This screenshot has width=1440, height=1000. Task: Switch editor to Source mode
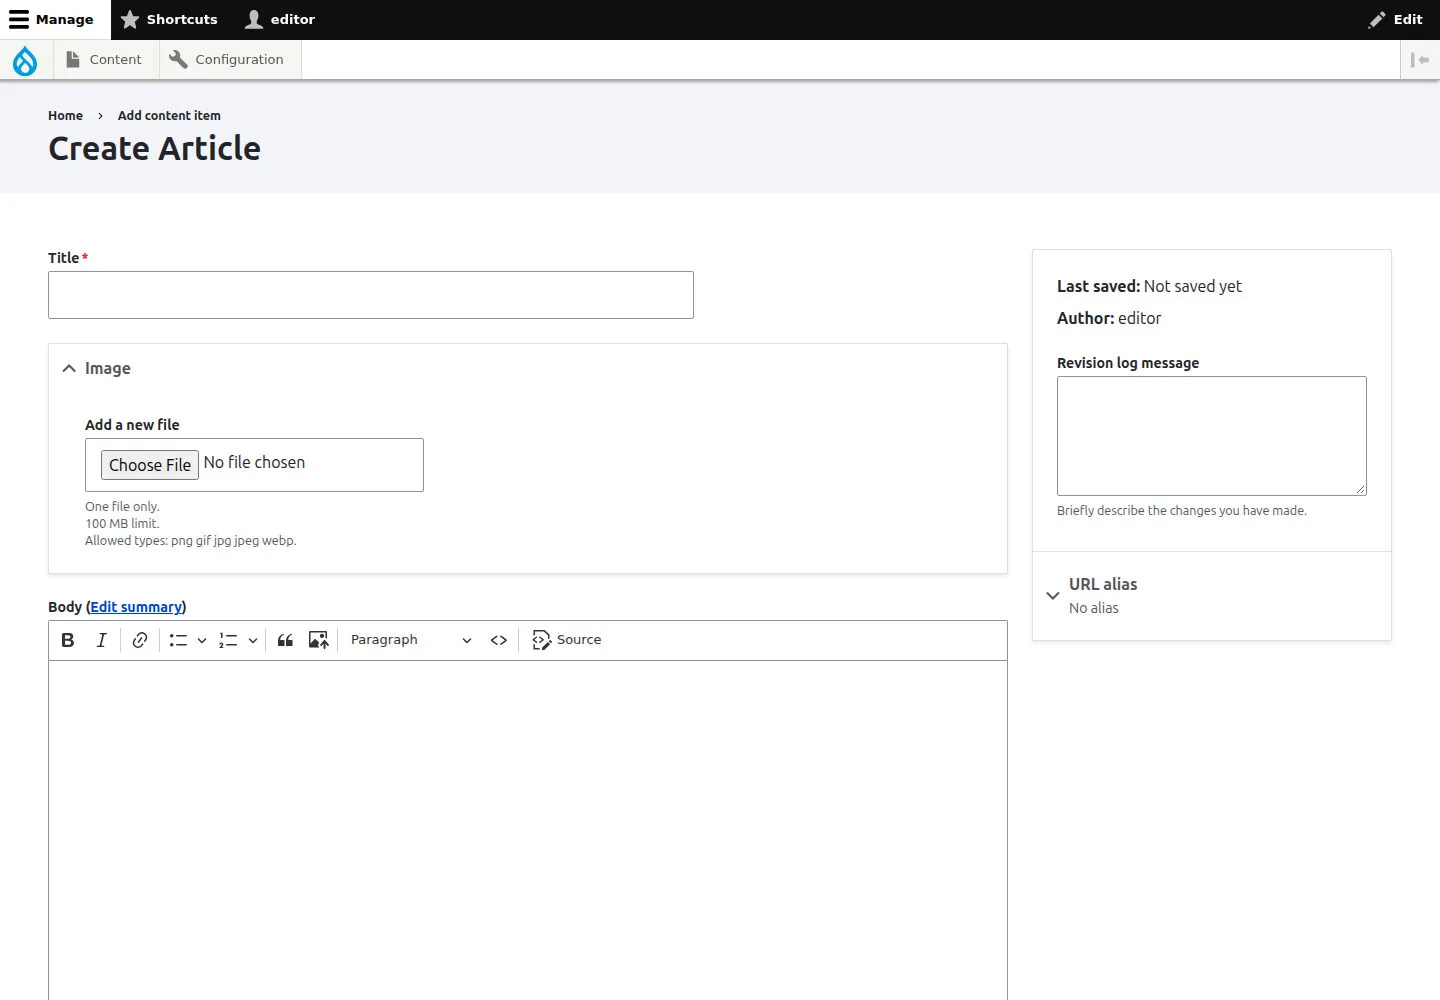[567, 640]
